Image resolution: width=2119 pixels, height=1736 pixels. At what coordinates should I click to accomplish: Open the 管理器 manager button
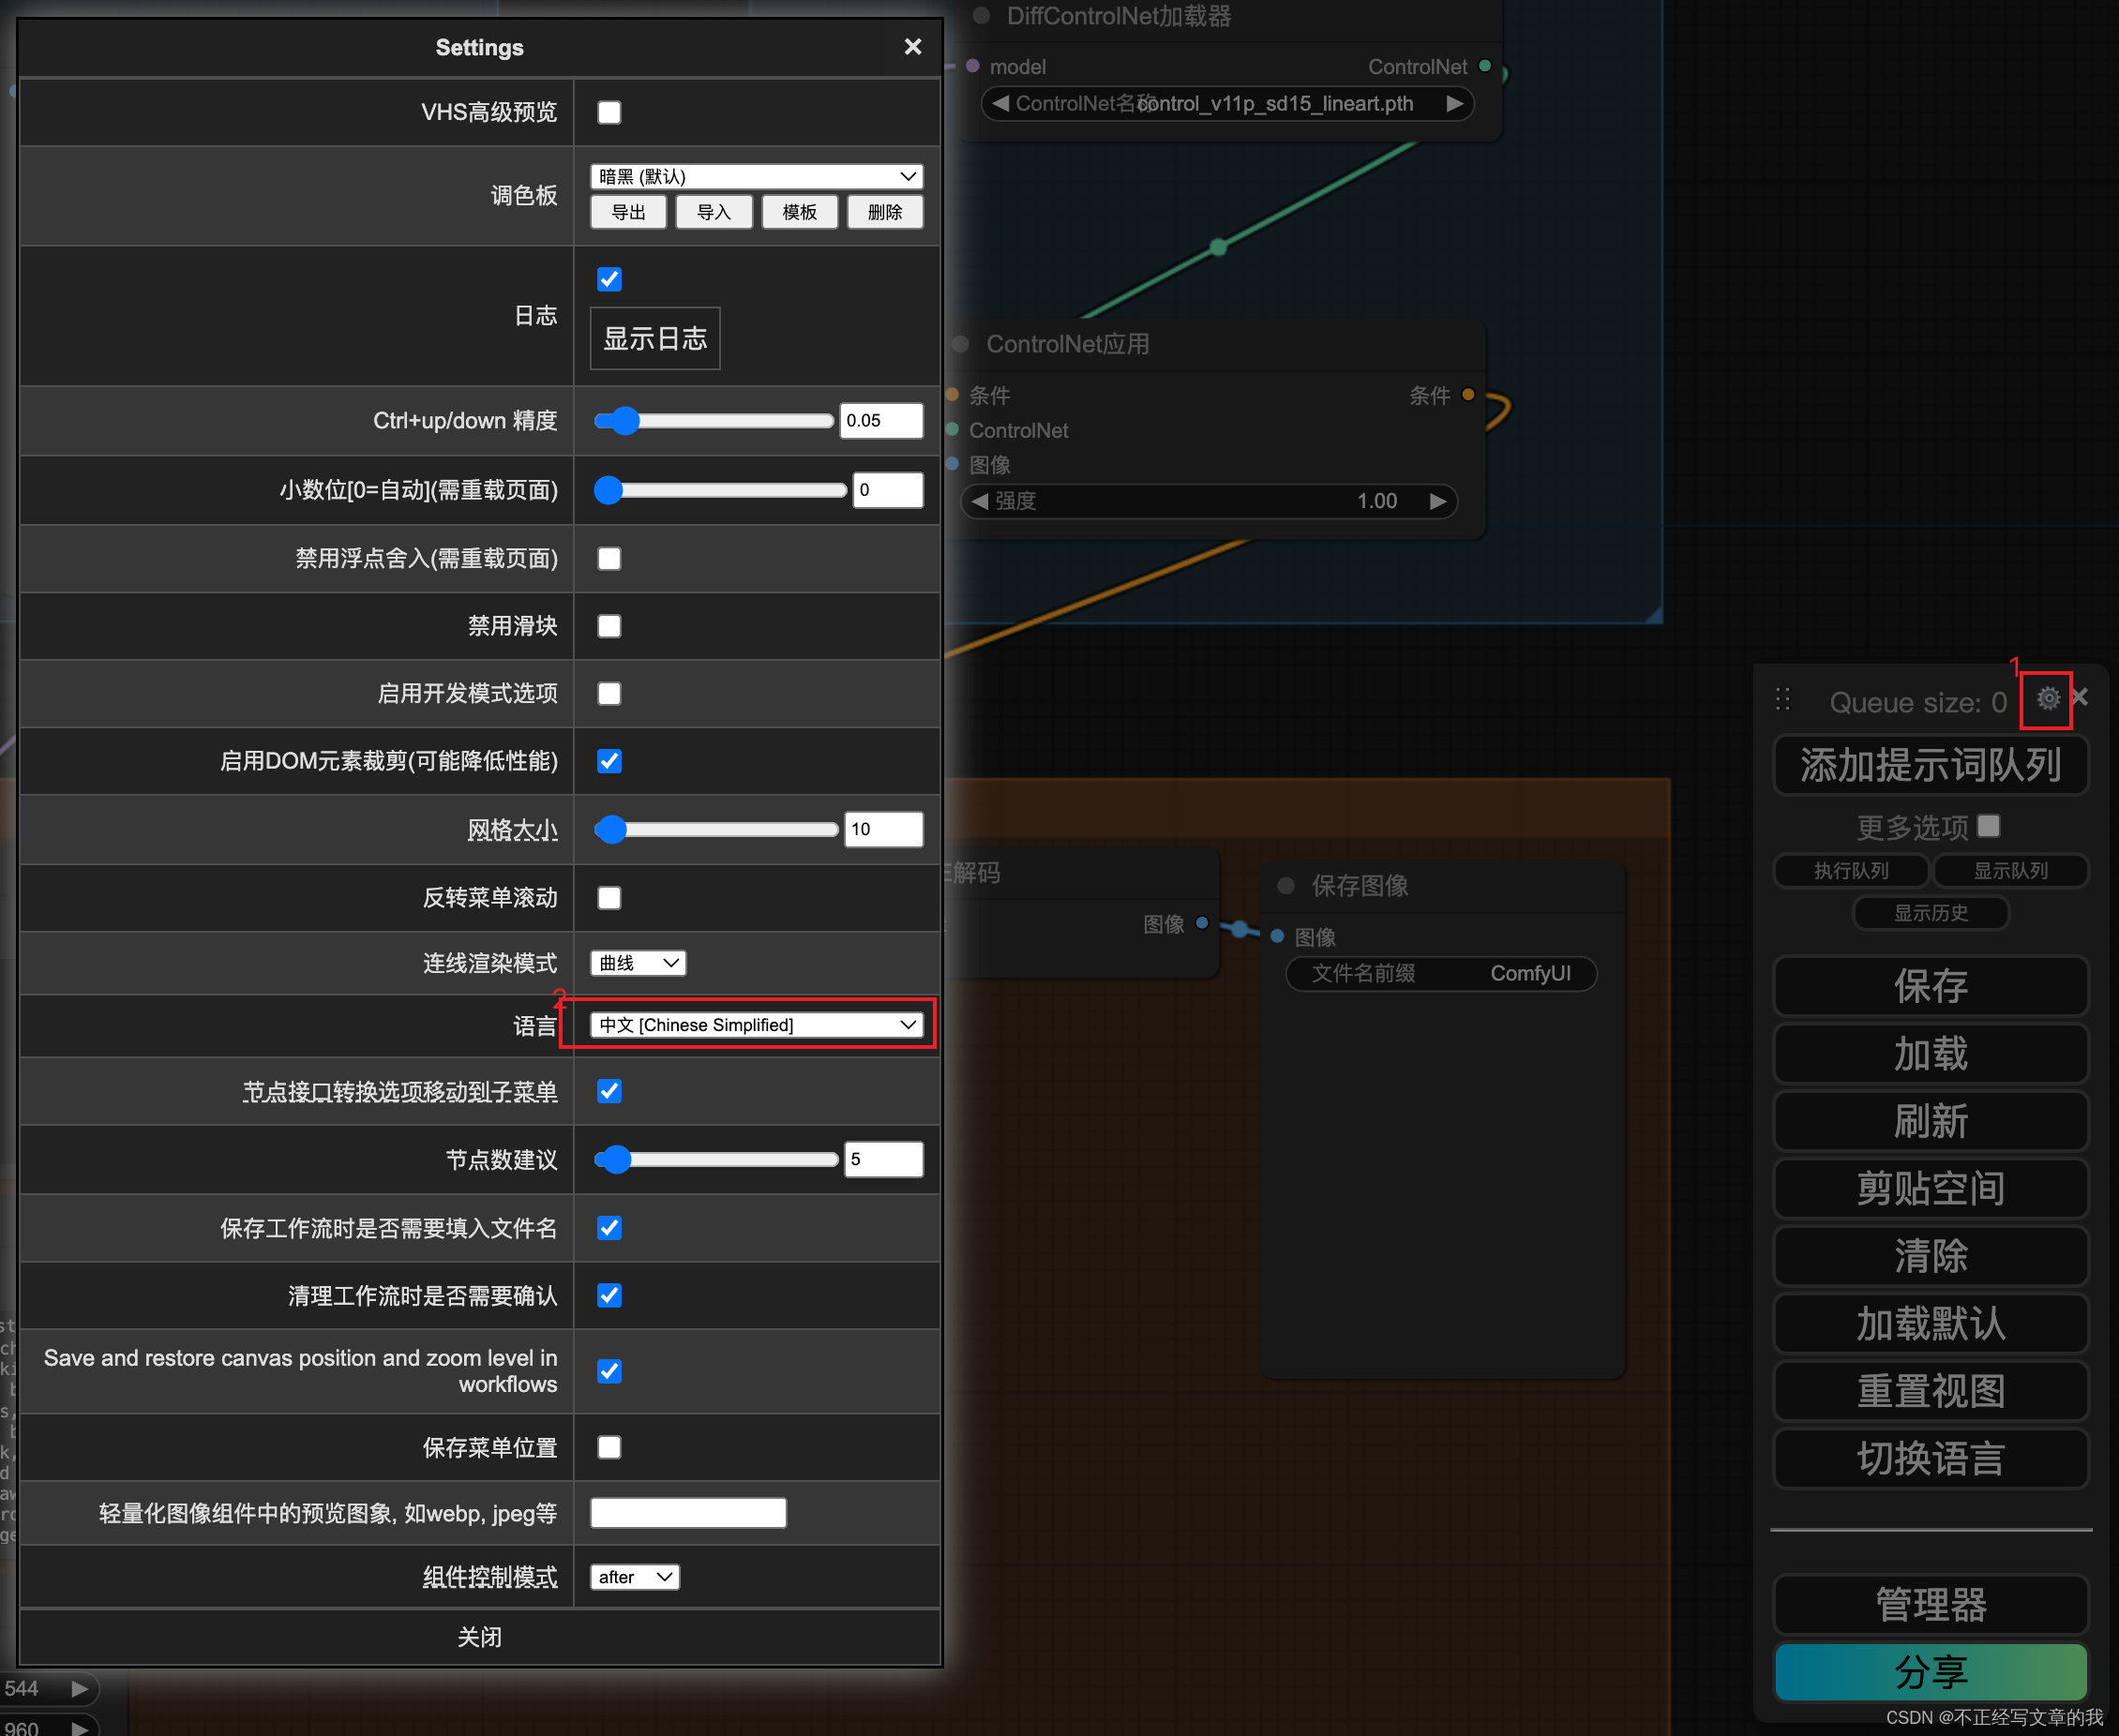pos(1931,1605)
